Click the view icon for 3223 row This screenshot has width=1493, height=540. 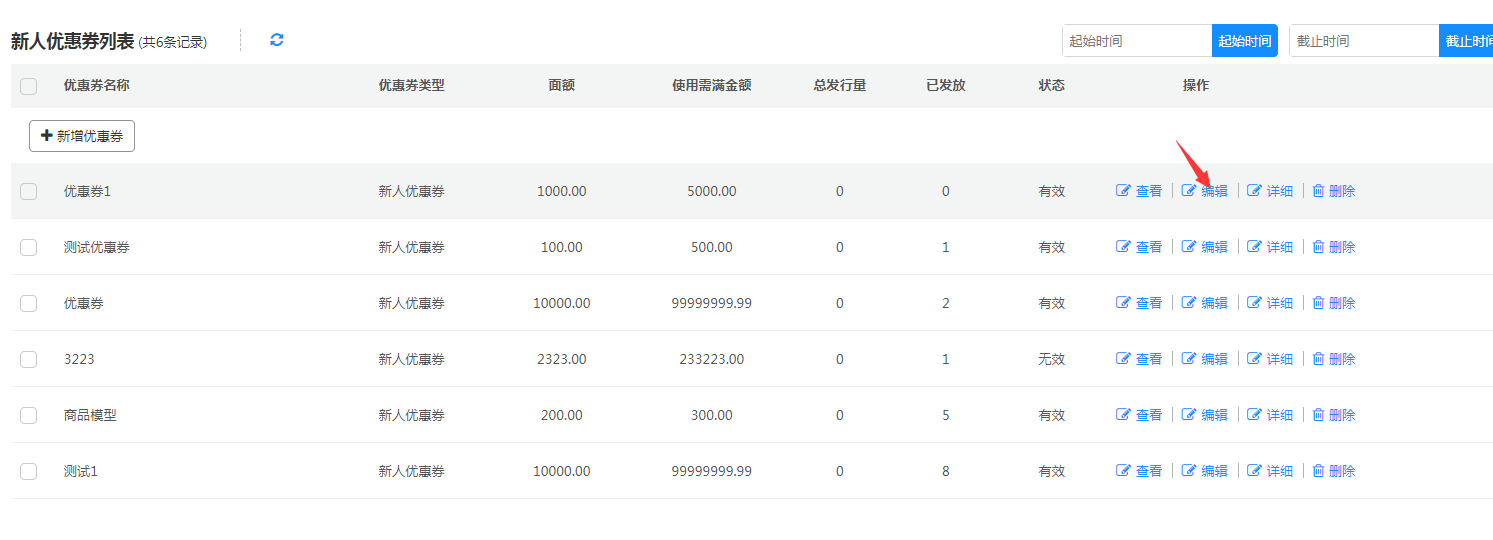click(x=1123, y=359)
